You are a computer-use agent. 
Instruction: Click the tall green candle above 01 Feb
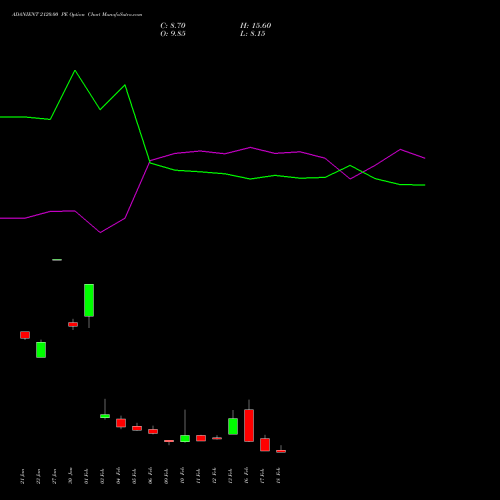point(89,300)
